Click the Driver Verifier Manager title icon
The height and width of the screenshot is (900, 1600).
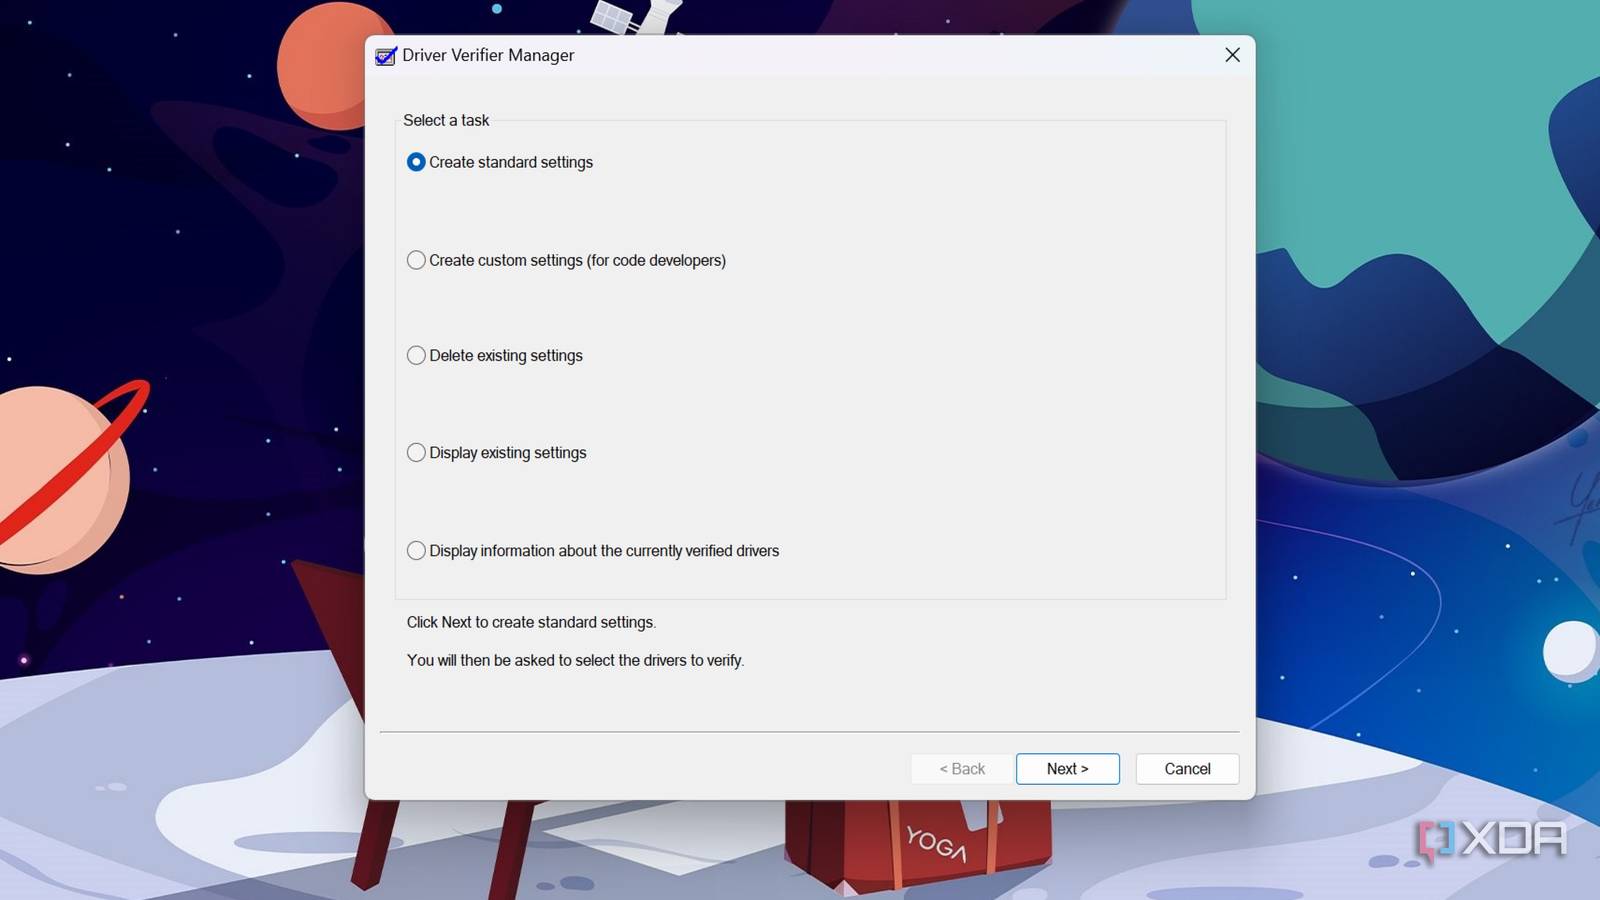tap(385, 56)
